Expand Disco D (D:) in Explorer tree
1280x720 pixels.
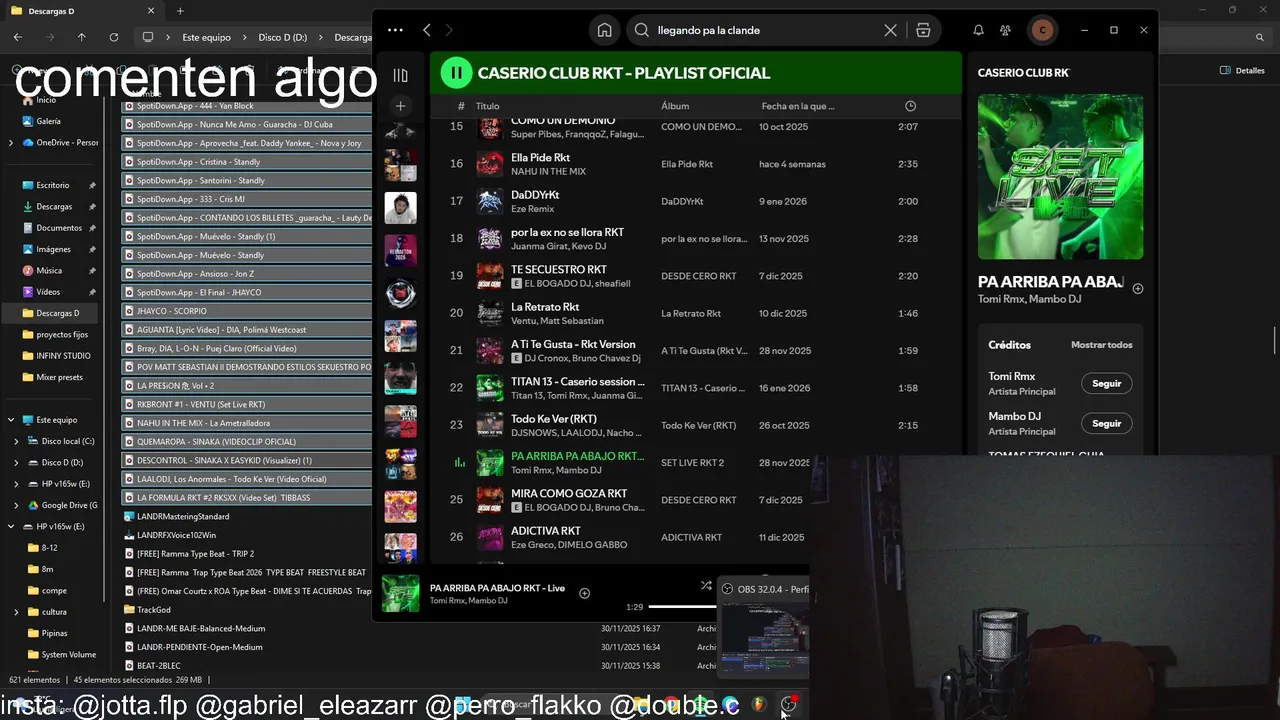[x=16, y=463]
